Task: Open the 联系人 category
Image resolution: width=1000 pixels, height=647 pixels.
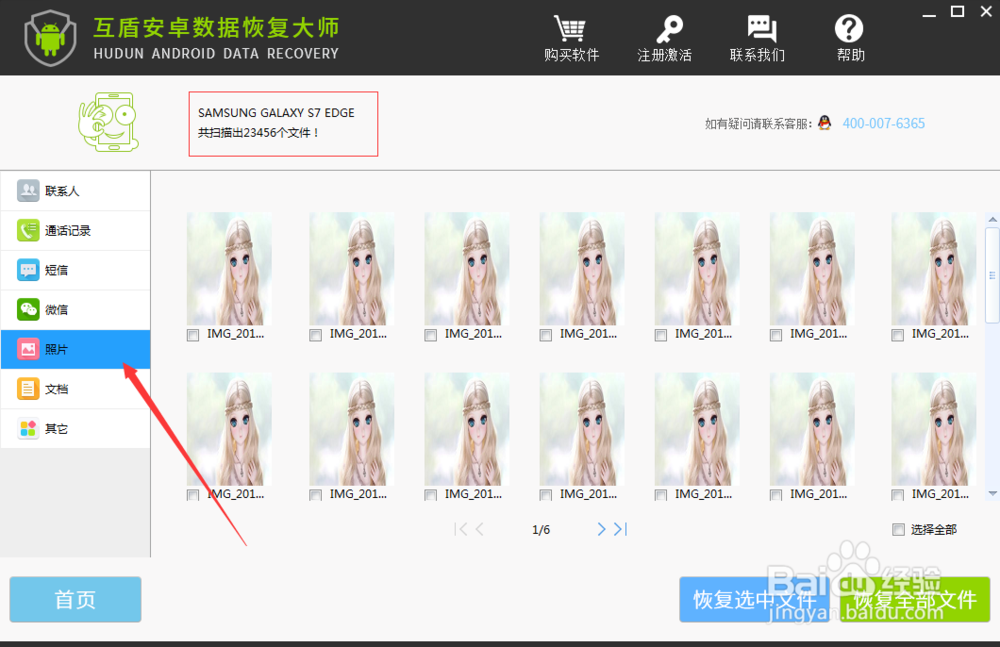Action: click(75, 191)
